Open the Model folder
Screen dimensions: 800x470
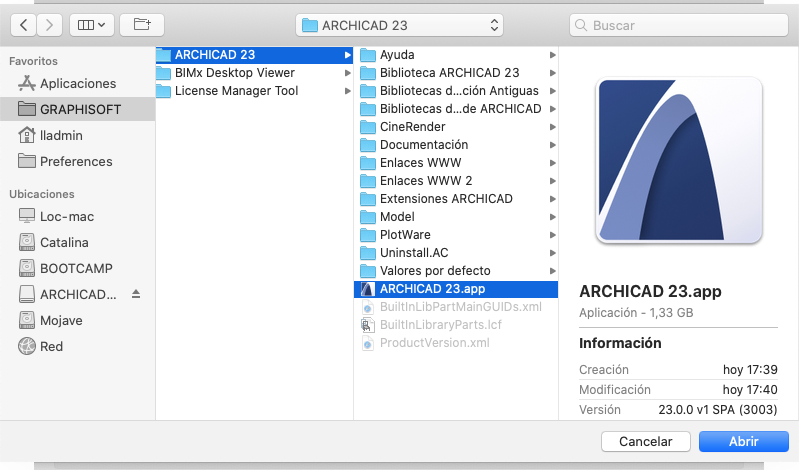(456, 217)
